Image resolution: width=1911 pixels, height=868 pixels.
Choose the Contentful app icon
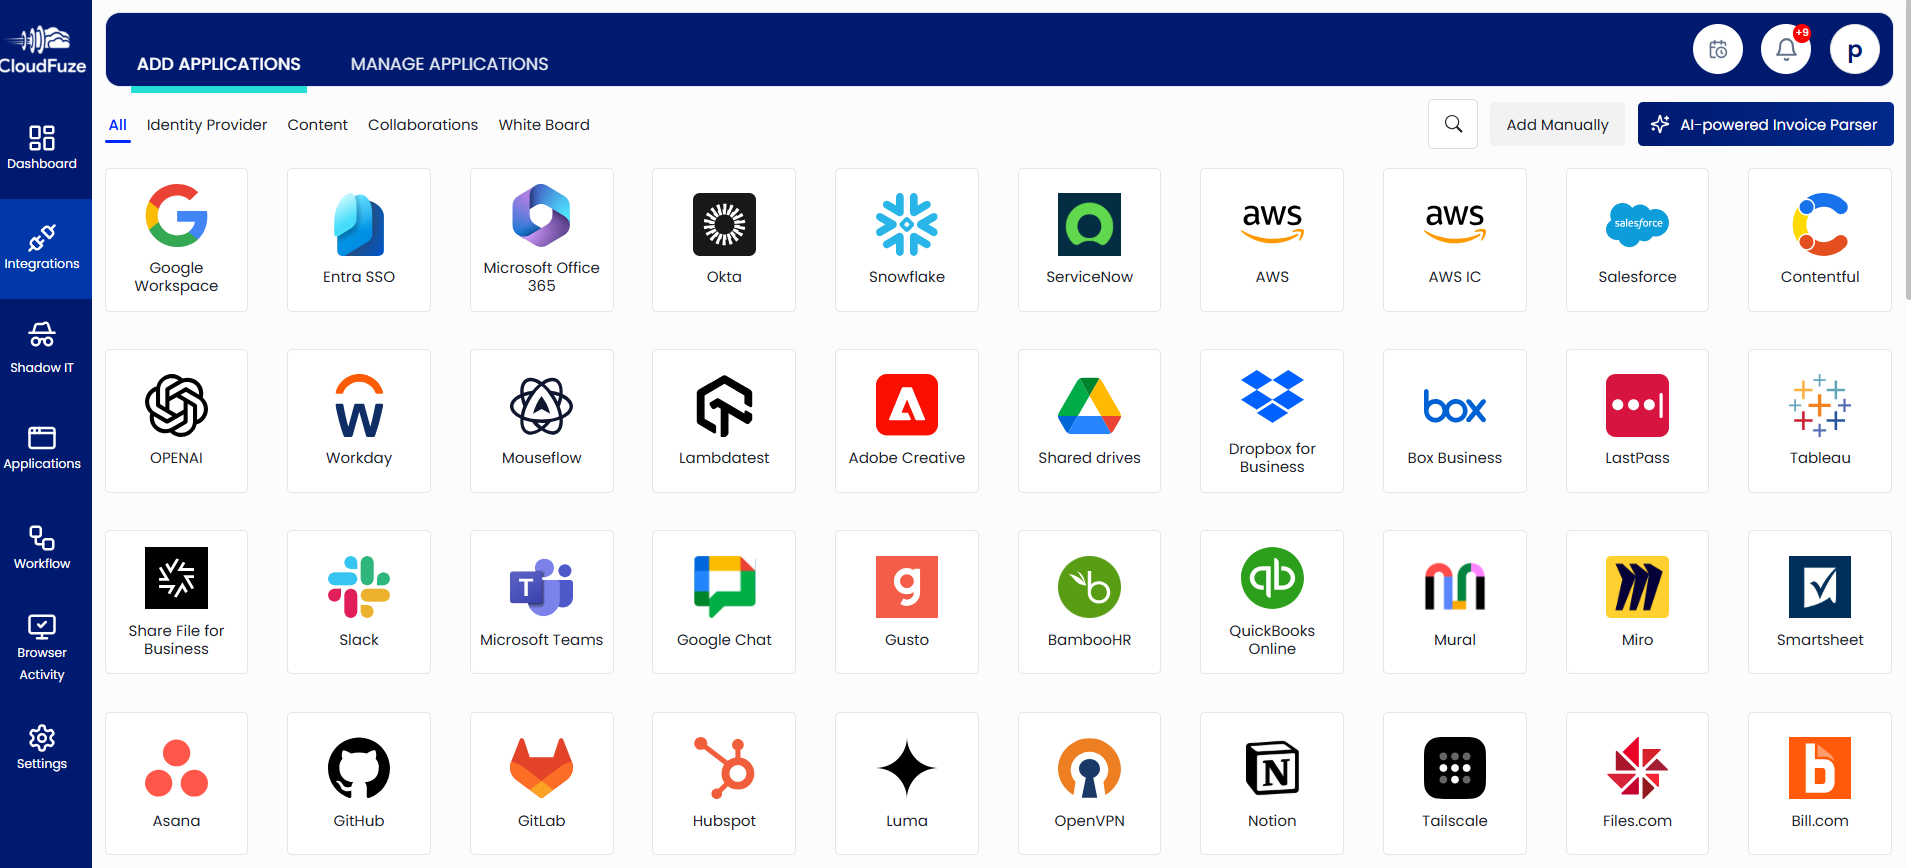click(x=1820, y=225)
